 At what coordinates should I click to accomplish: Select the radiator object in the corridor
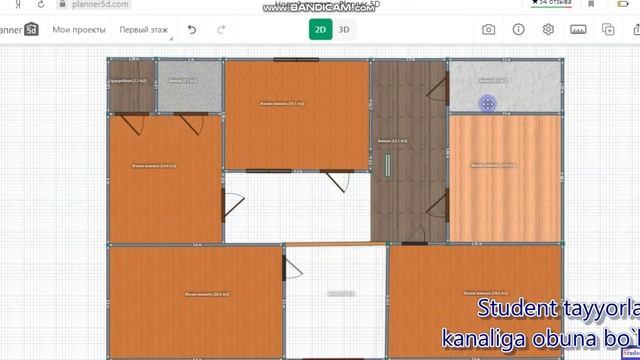[388, 165]
